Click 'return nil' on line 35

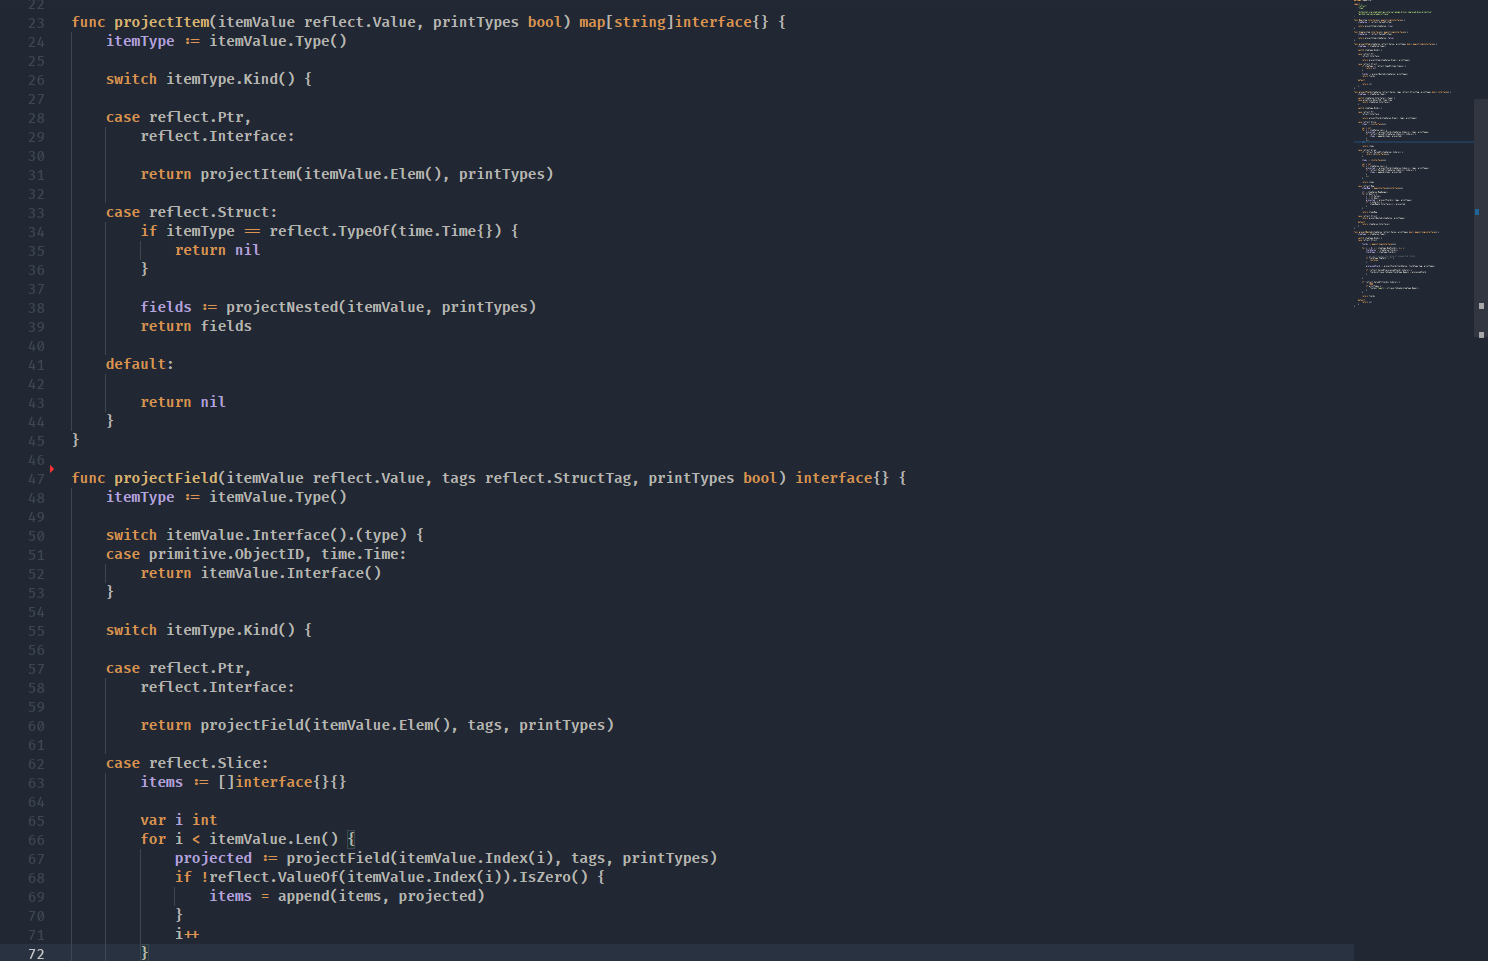pyautogui.click(x=217, y=250)
